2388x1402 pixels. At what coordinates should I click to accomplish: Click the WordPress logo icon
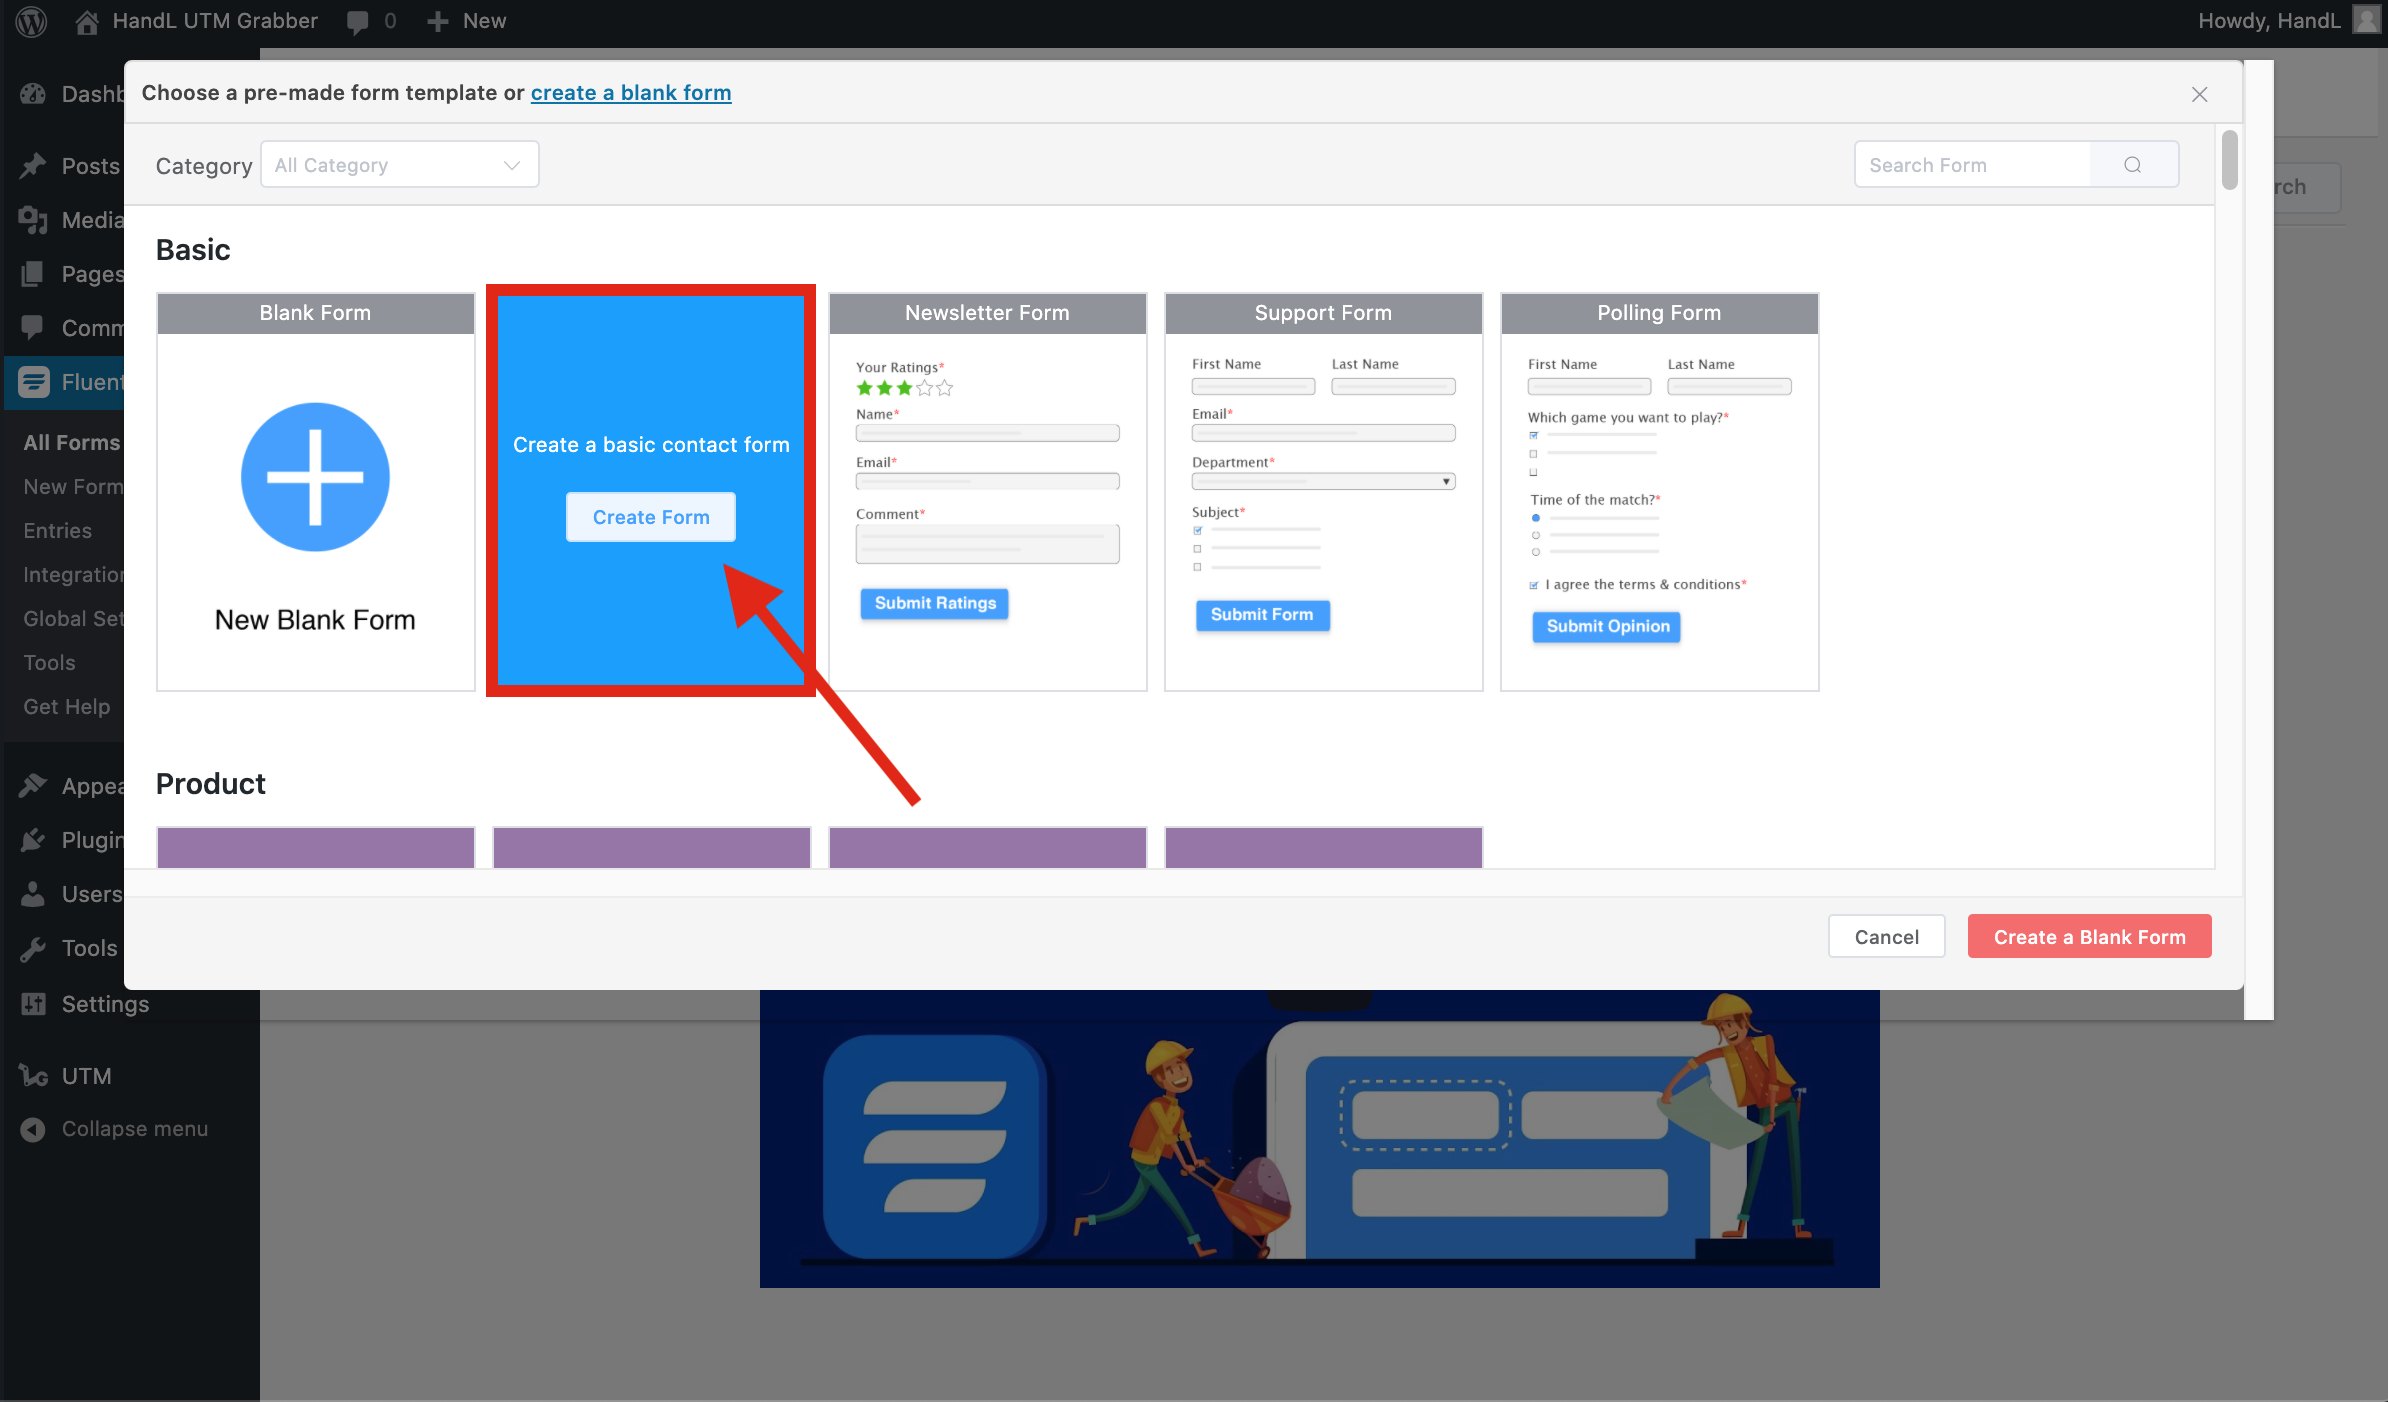click(31, 21)
